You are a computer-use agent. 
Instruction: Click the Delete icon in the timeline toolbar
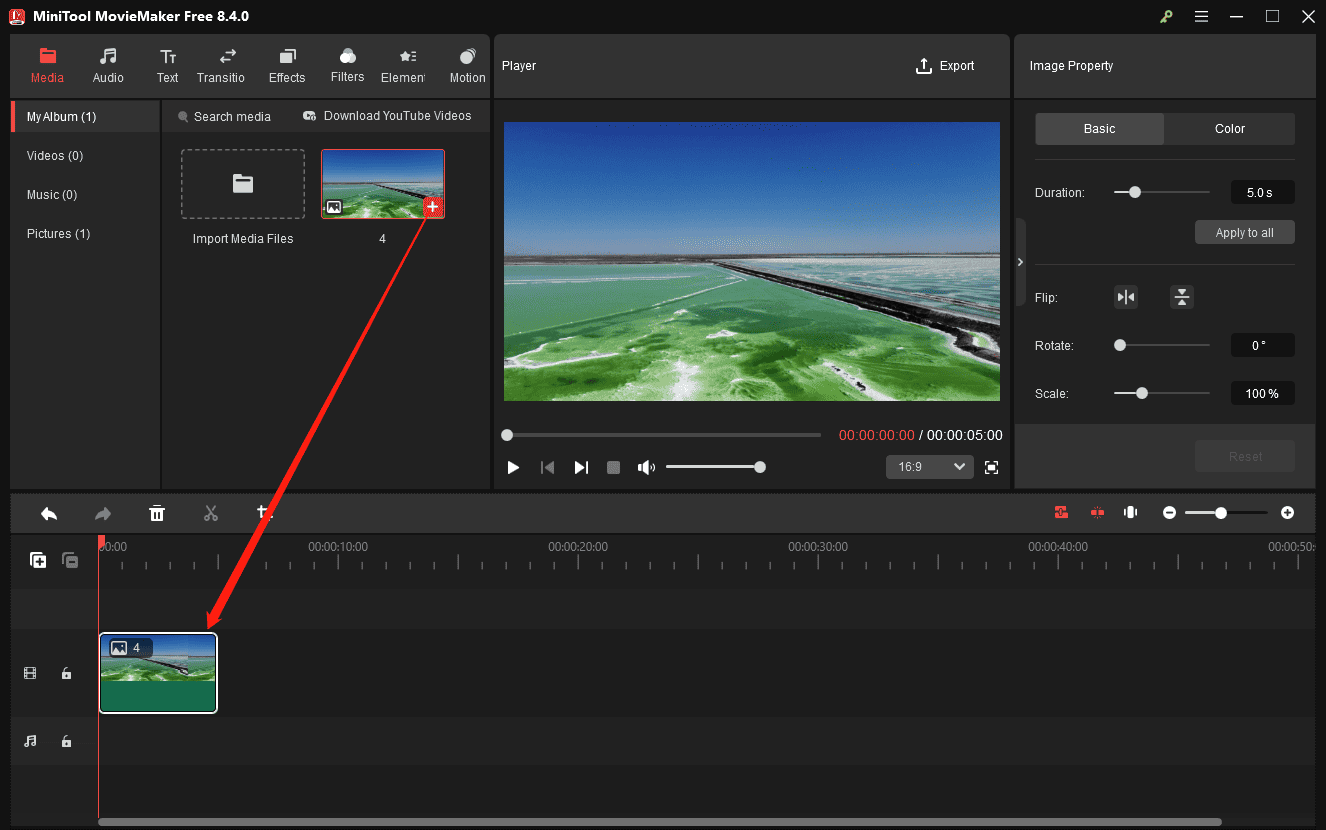pyautogui.click(x=157, y=513)
